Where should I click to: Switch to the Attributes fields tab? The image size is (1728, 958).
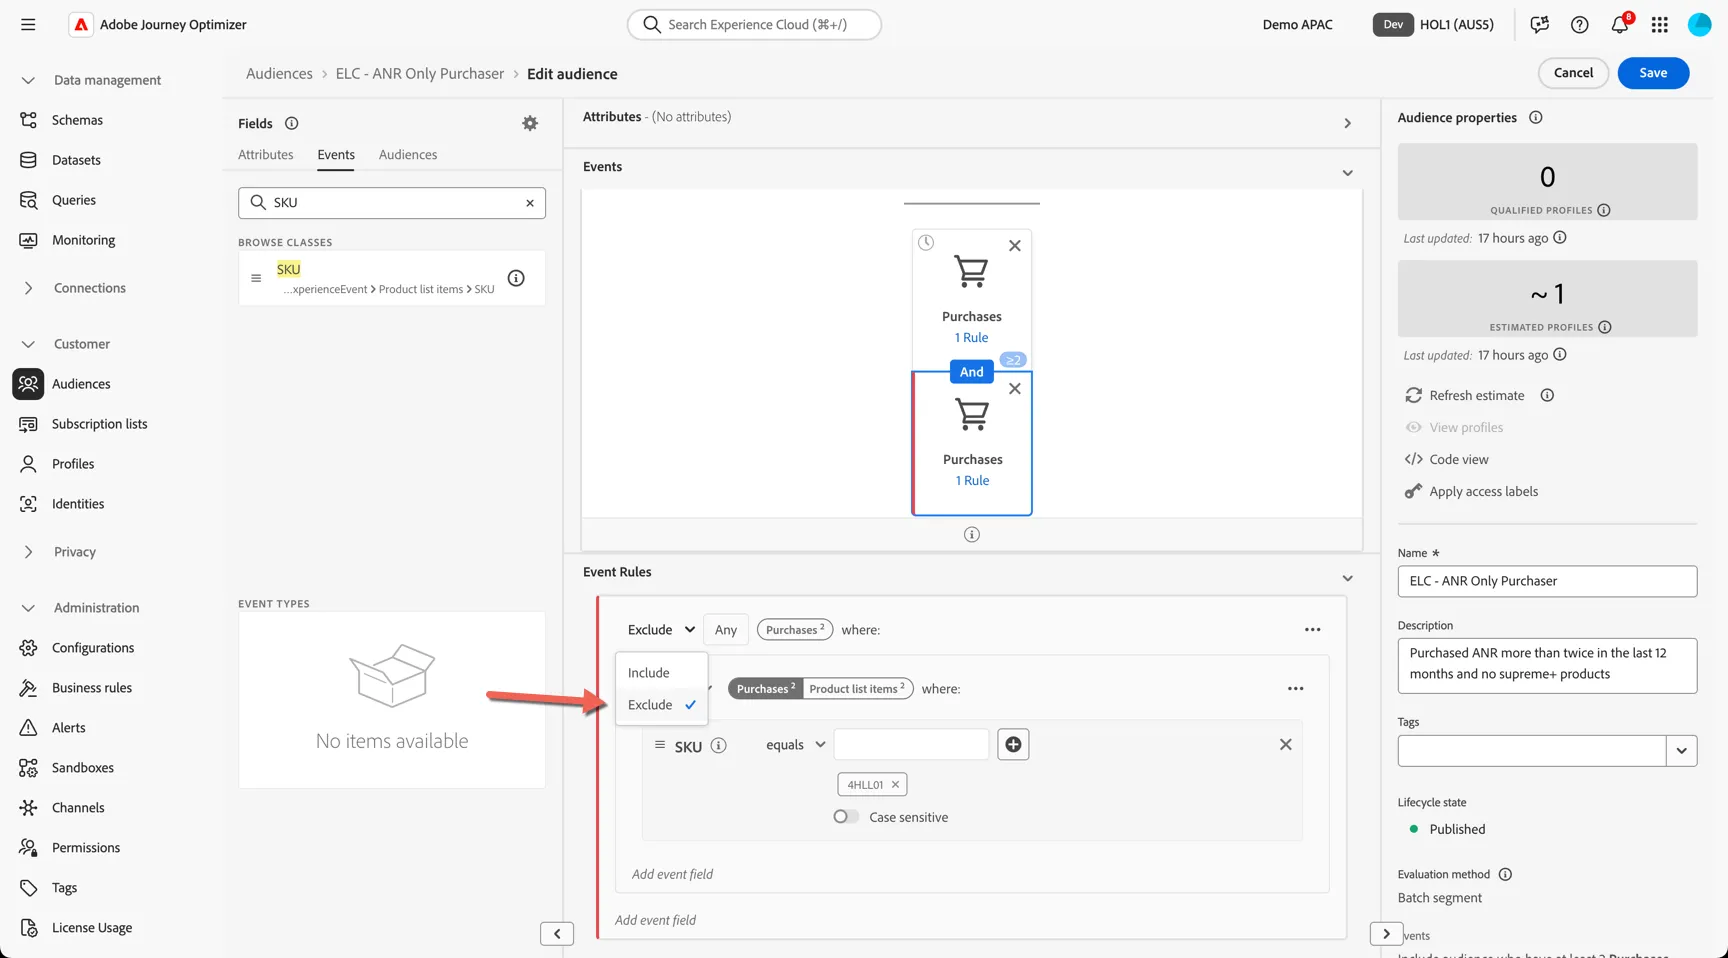tap(266, 155)
